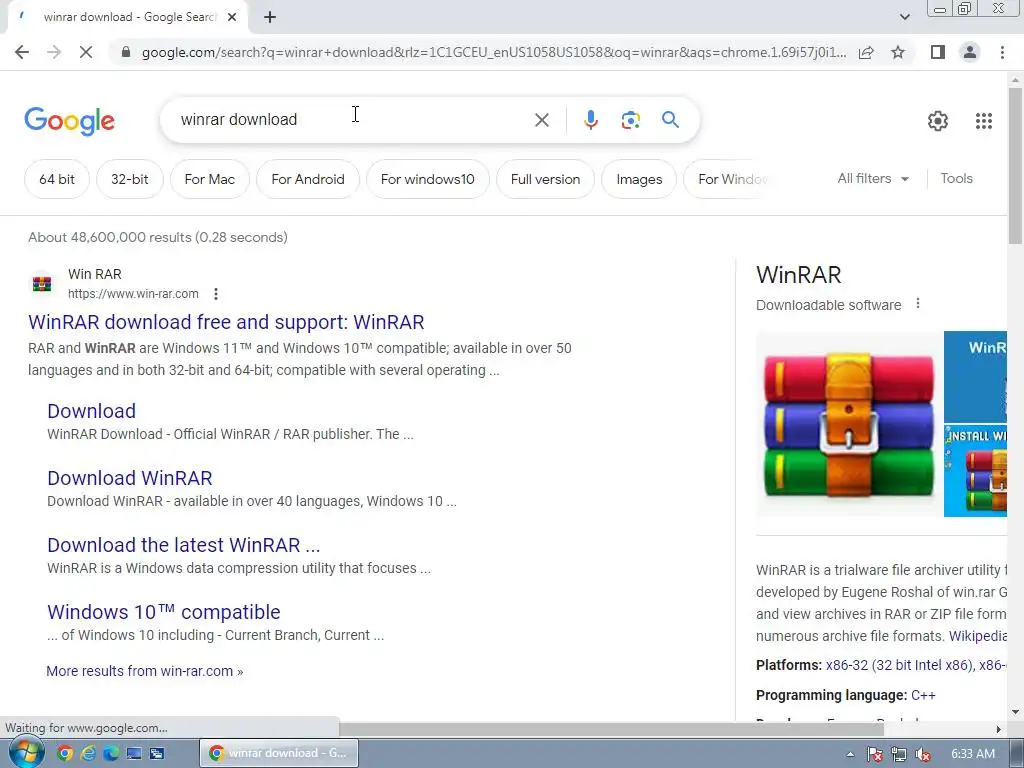Click the muted volume tray icon
Viewport: 1024px width, 768px height.
pyautogui.click(x=923, y=754)
